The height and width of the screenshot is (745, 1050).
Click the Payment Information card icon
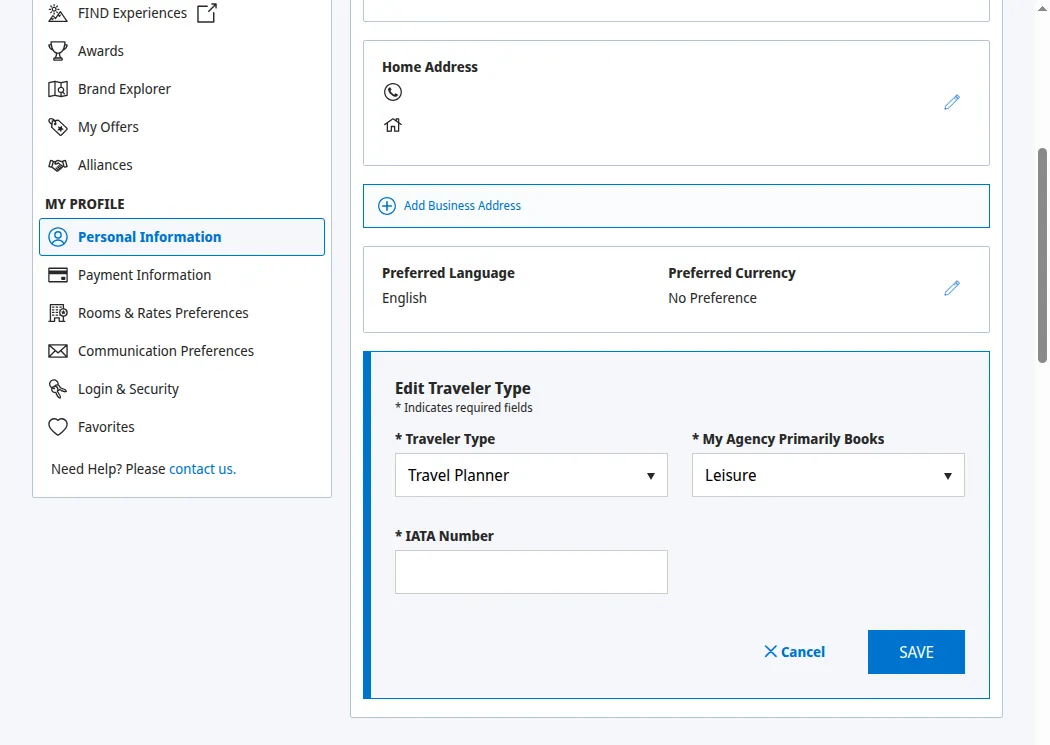tap(58, 275)
